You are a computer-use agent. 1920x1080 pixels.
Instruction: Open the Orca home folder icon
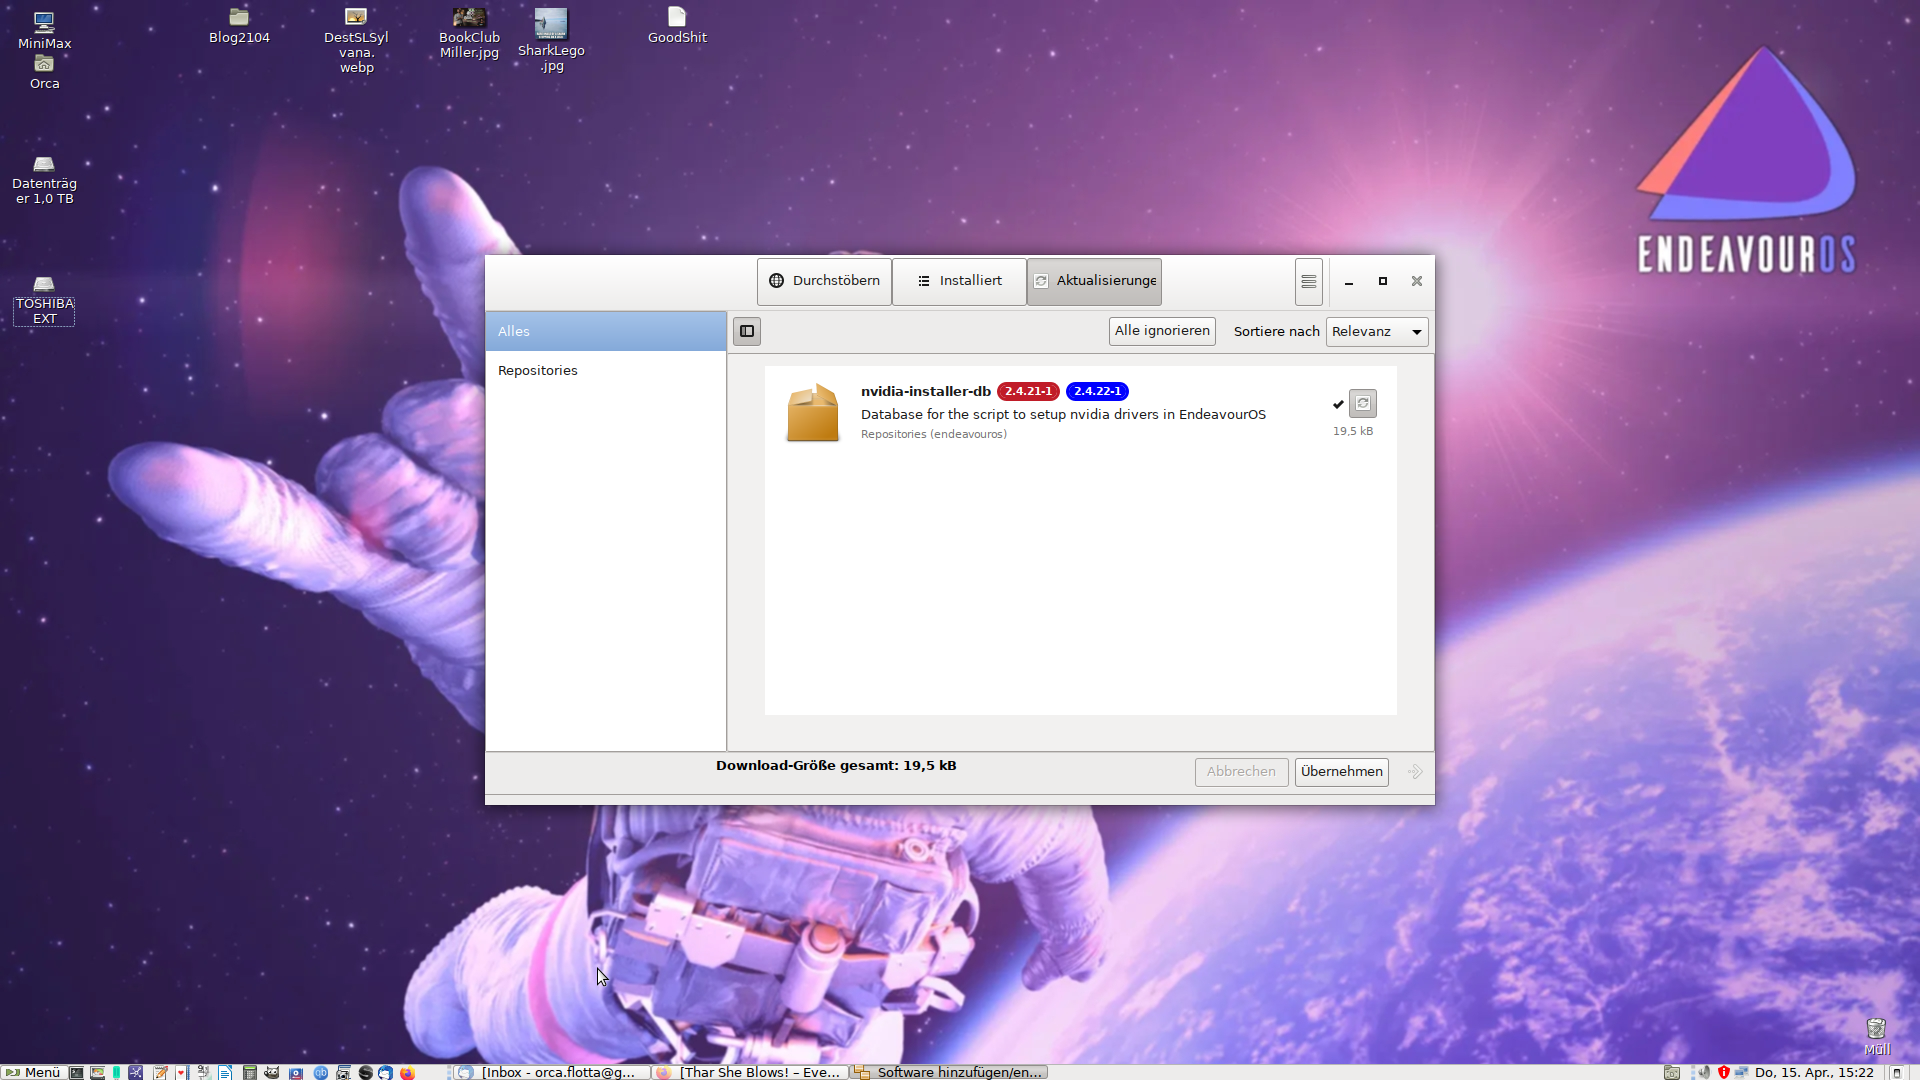point(44,72)
